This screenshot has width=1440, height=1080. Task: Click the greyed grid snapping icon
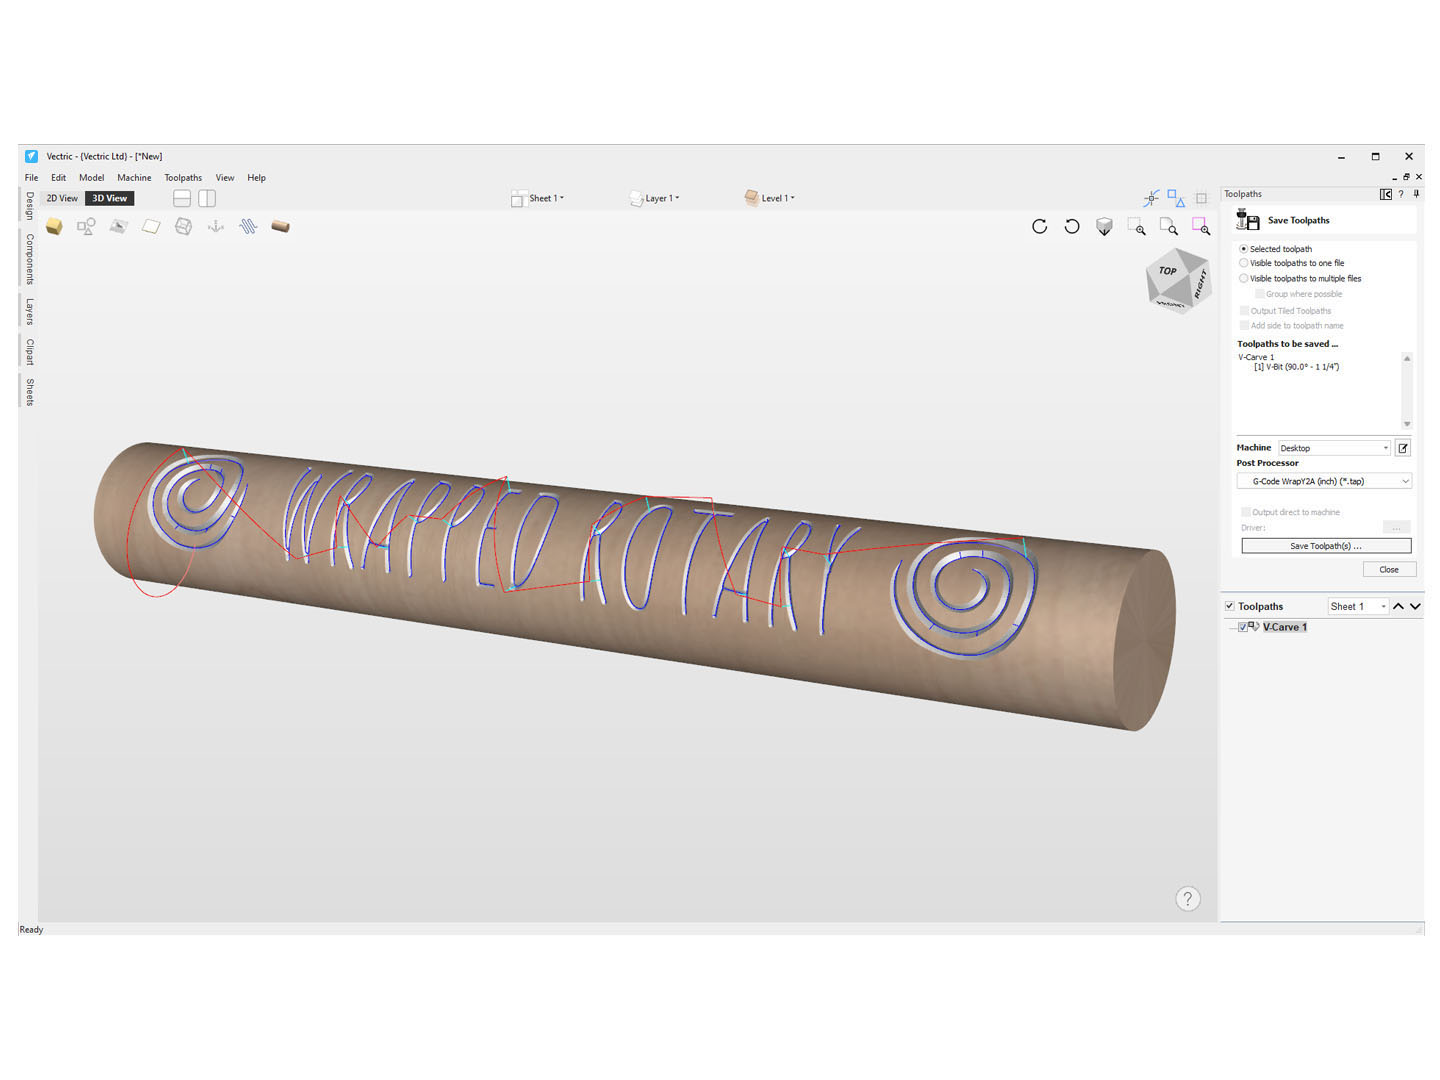click(1202, 198)
